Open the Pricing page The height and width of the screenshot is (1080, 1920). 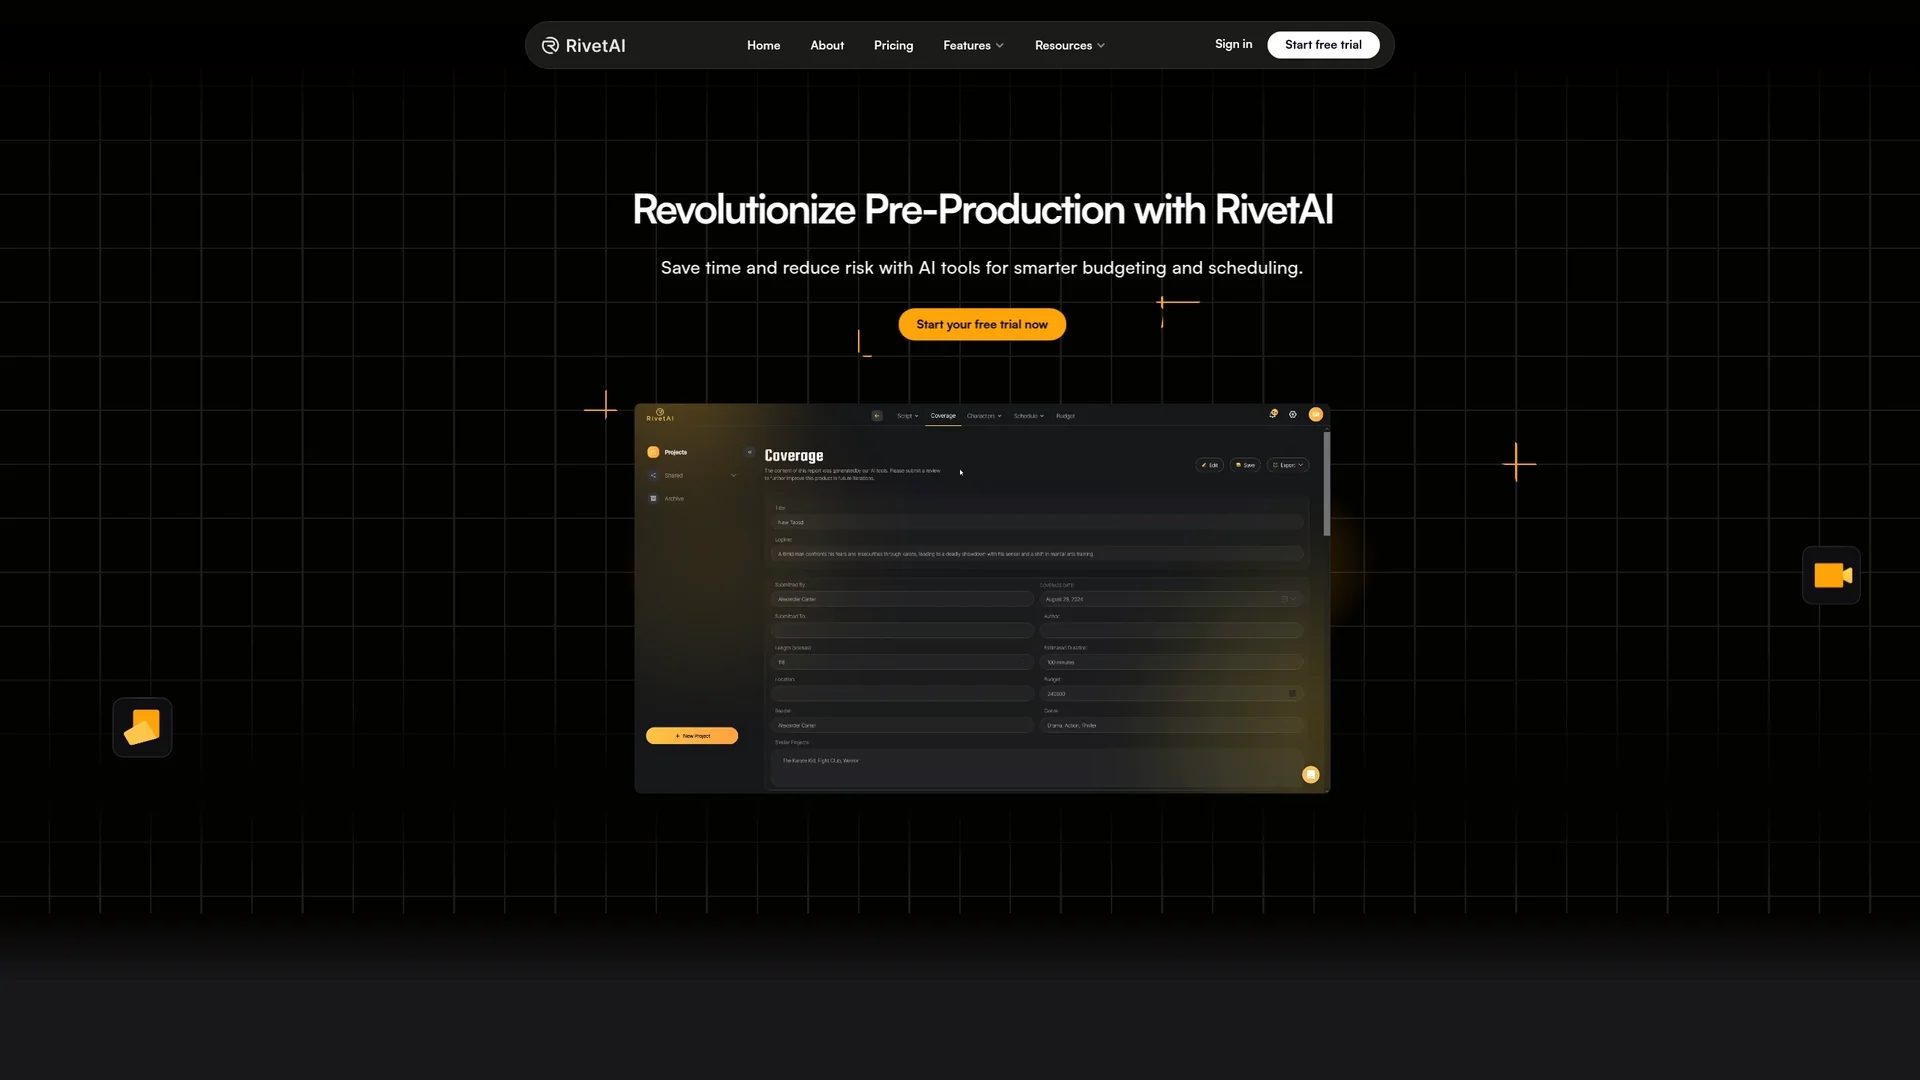[x=893, y=45]
